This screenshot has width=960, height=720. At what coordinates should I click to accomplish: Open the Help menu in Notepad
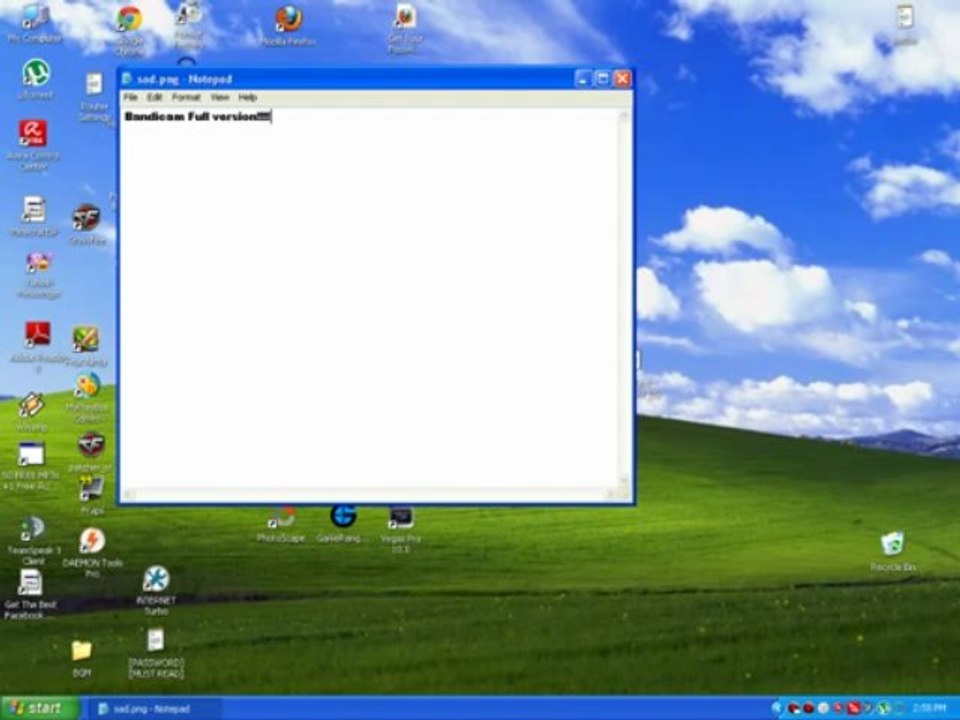pyautogui.click(x=247, y=97)
